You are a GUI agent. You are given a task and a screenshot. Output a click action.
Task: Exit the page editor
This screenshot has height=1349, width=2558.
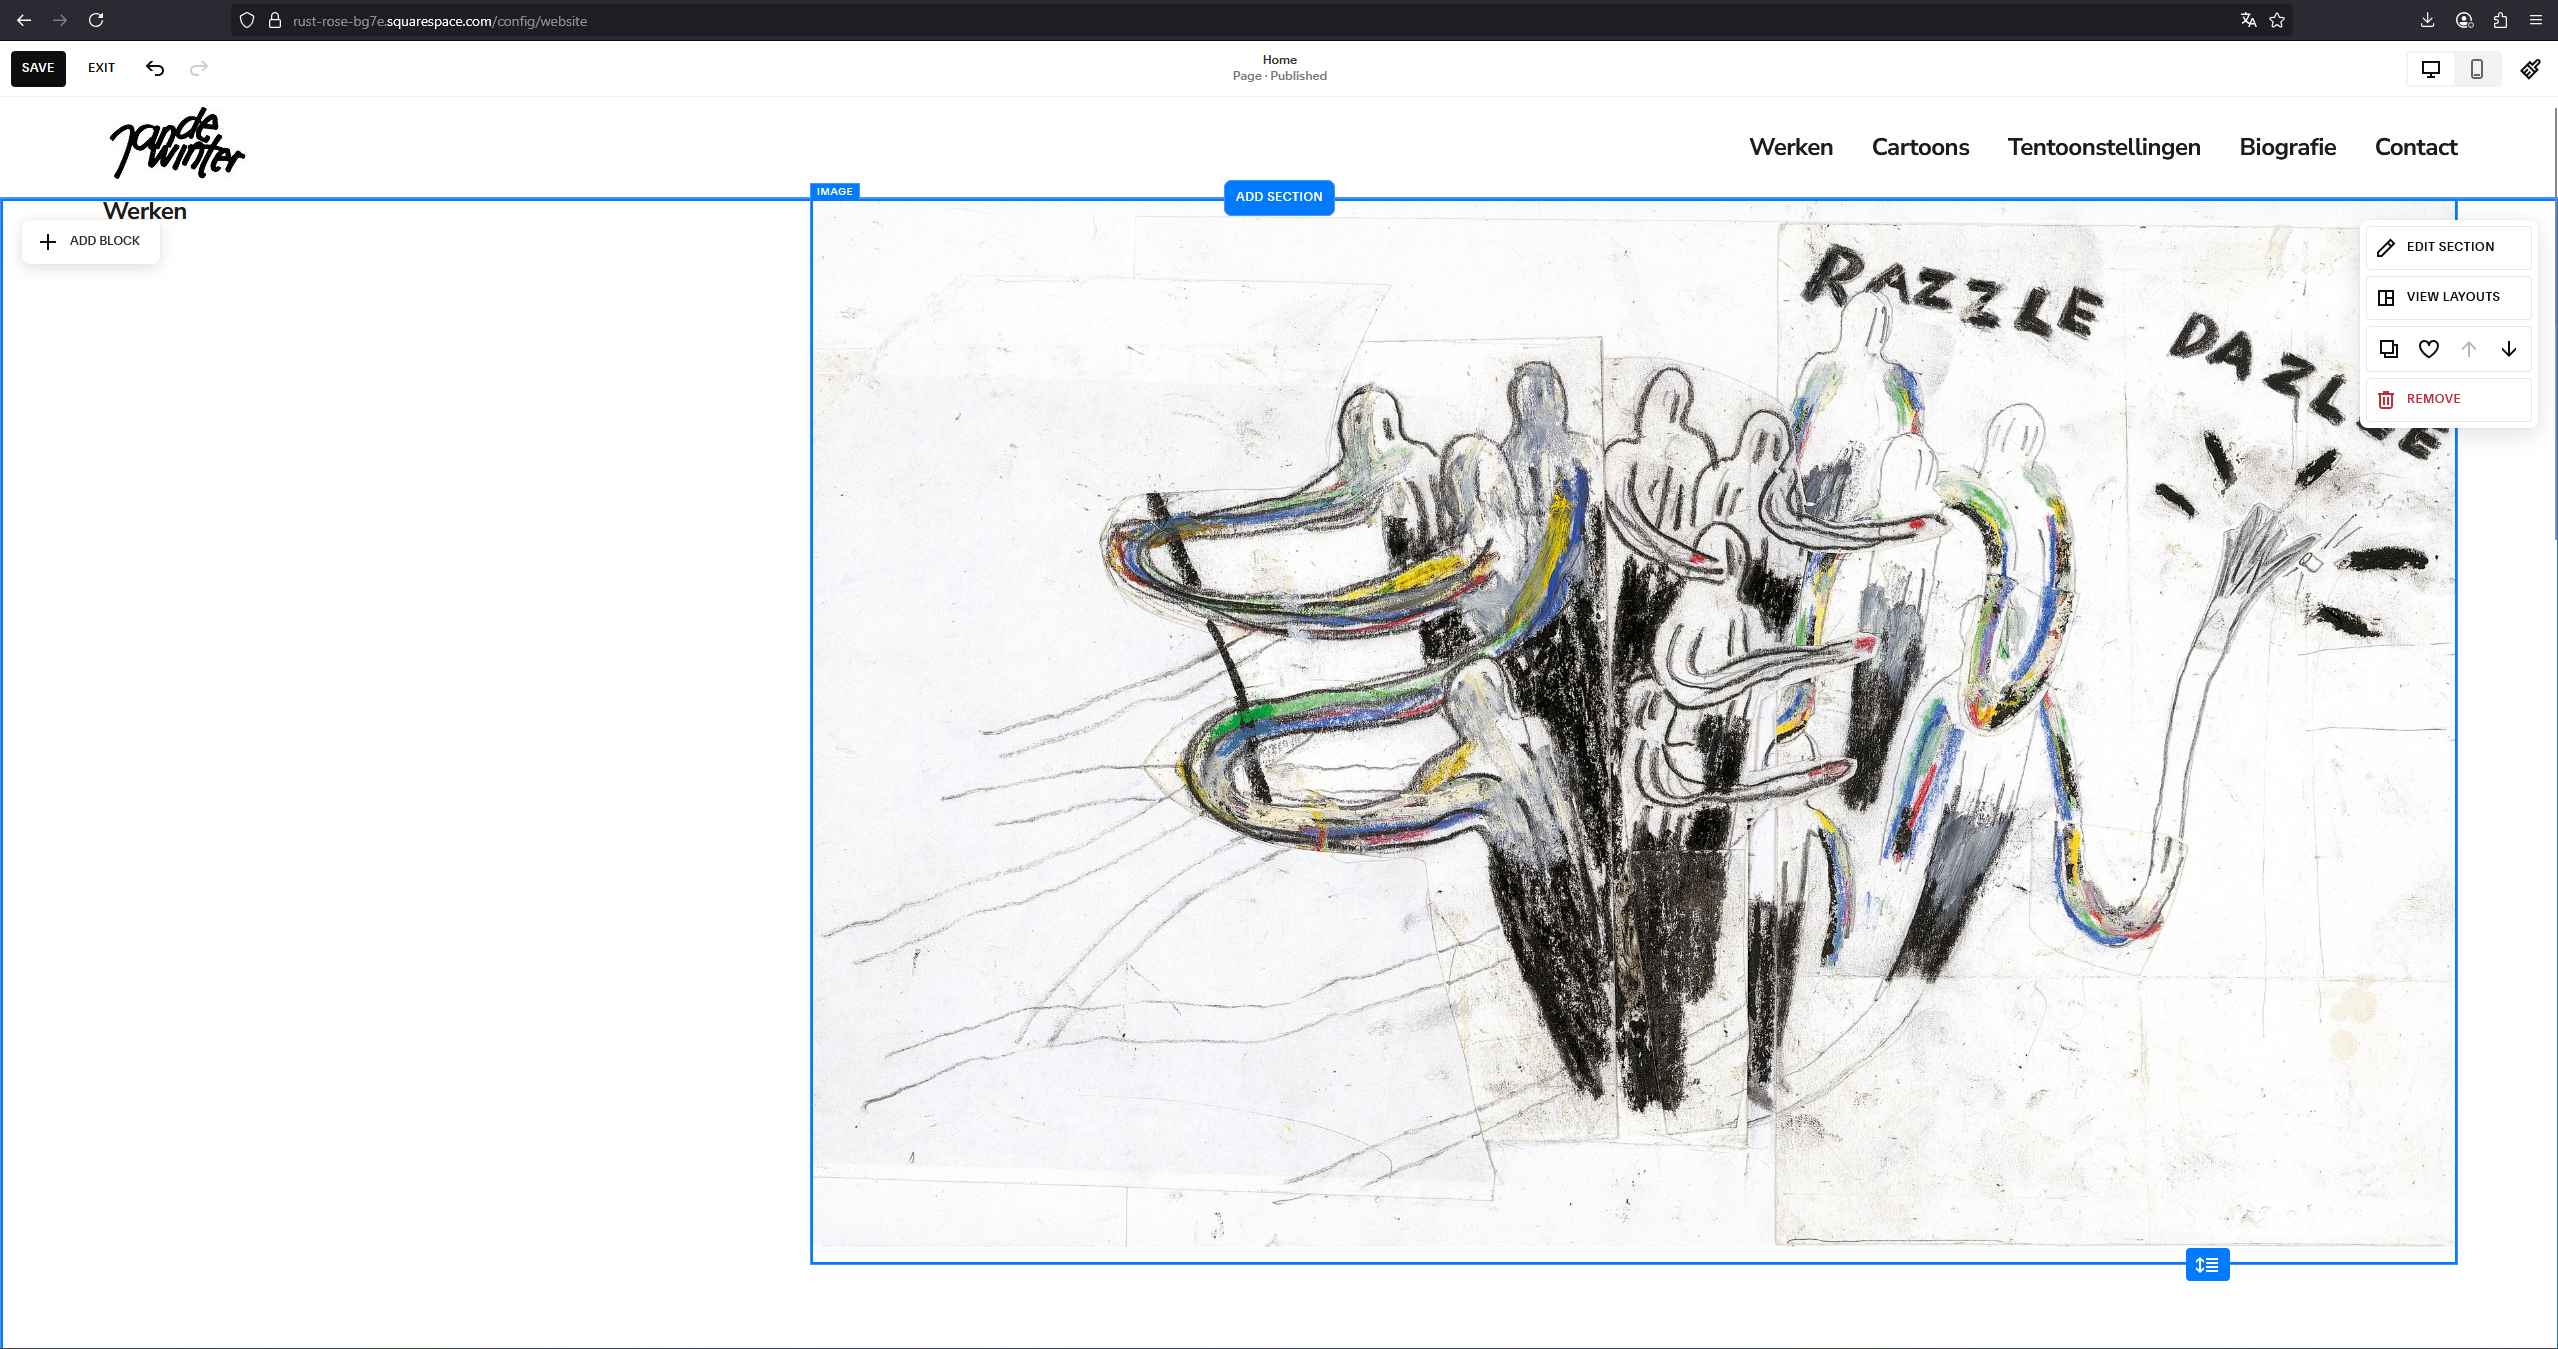(101, 68)
